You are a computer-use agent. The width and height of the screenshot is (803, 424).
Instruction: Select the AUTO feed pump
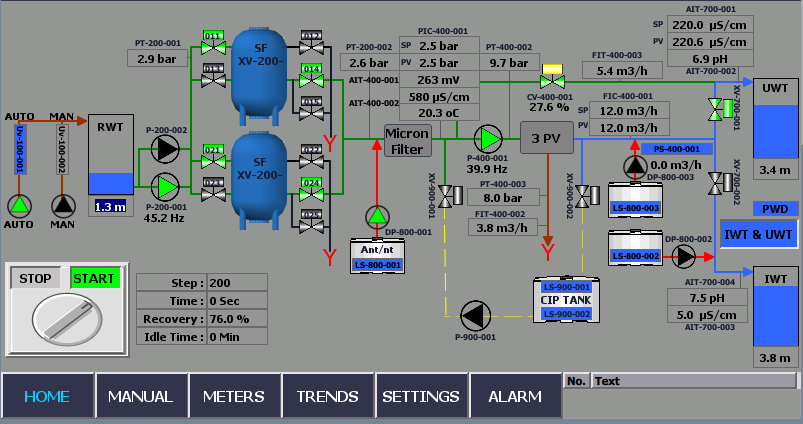pyautogui.click(x=19, y=206)
